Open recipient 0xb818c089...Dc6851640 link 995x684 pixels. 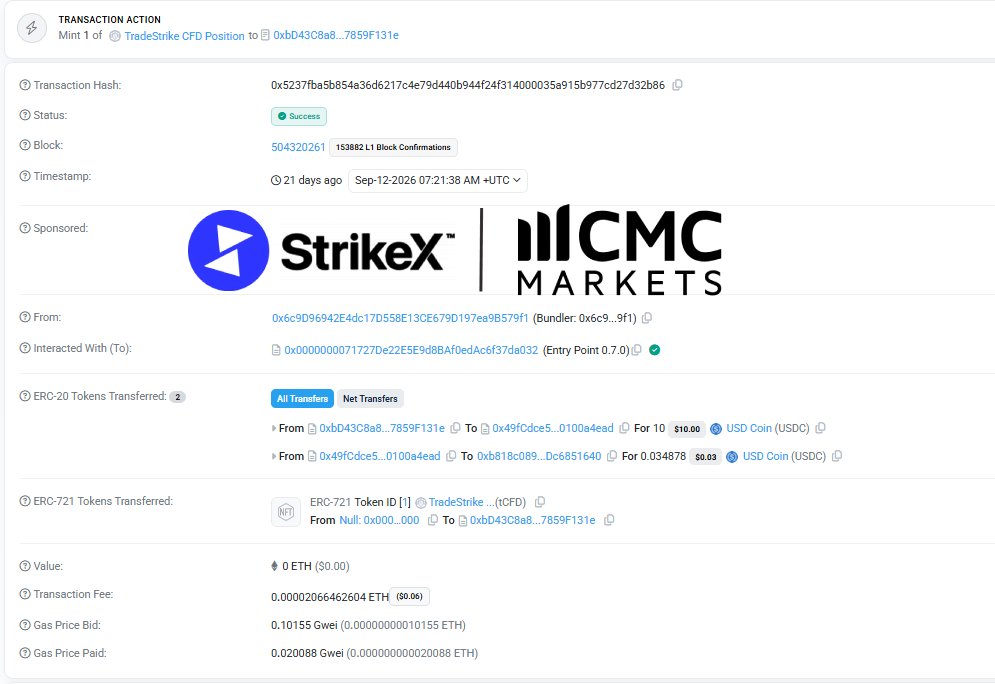tap(539, 456)
